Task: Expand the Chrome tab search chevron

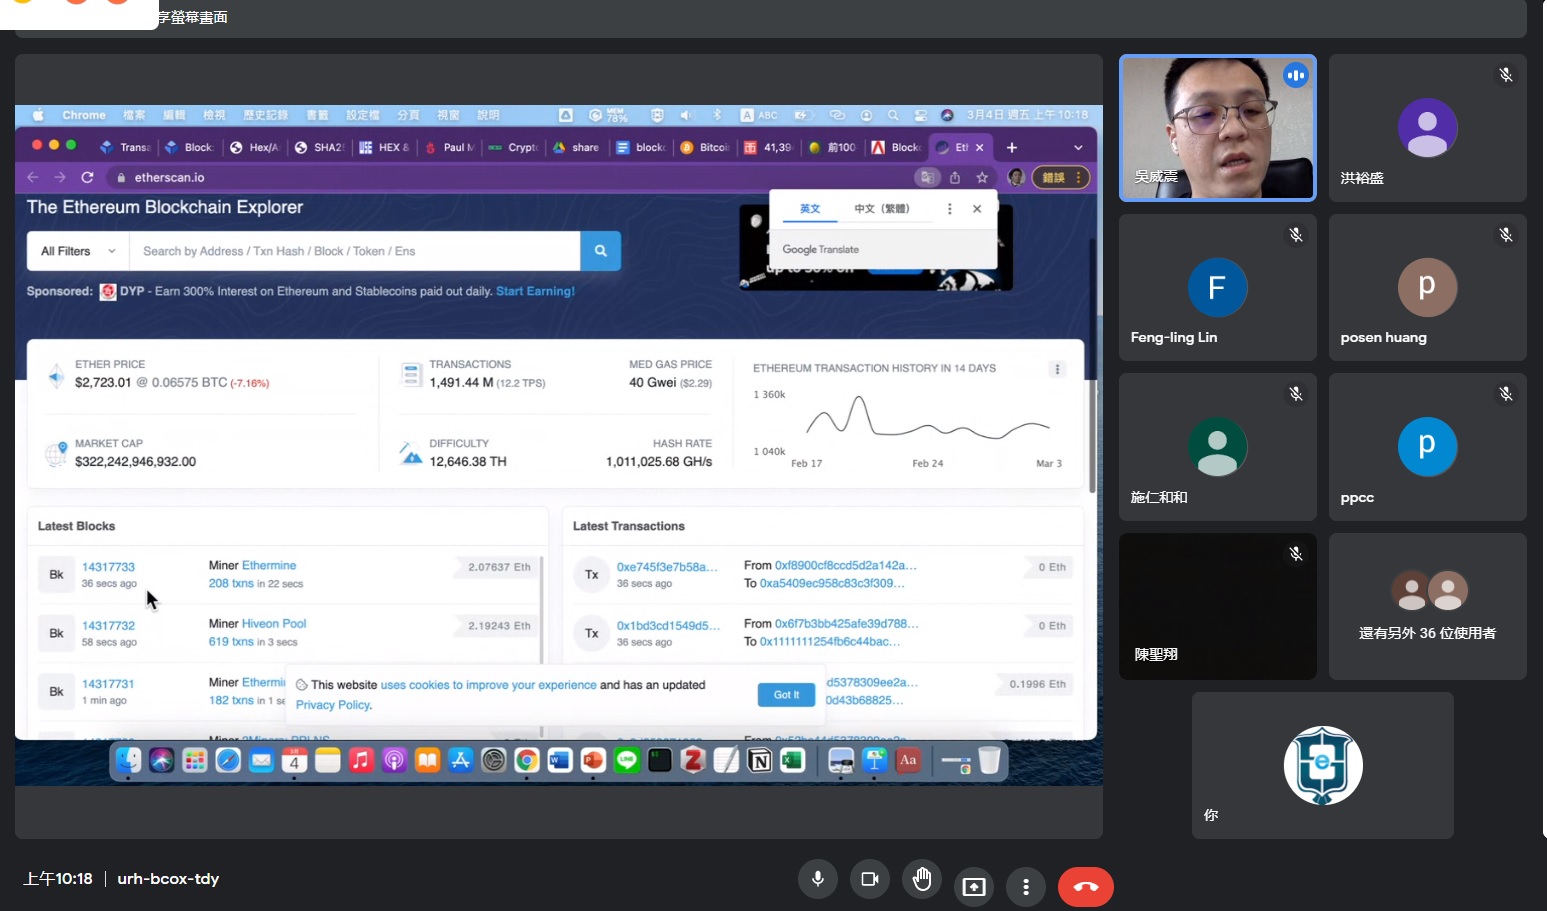Action: pyautogui.click(x=1078, y=147)
